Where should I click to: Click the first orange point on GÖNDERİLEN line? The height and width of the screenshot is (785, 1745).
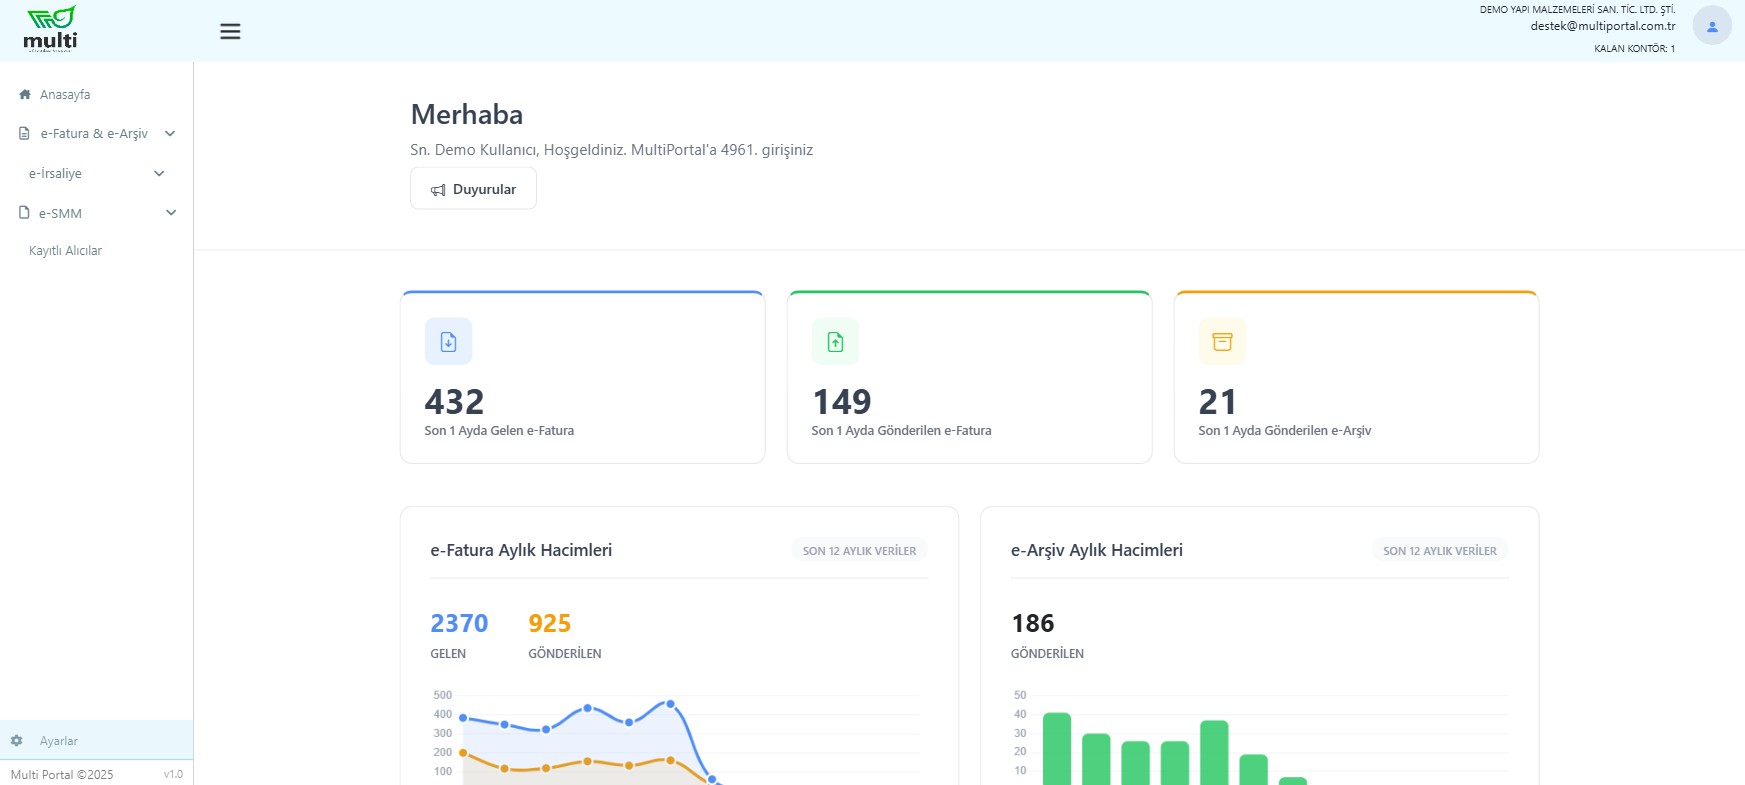click(463, 752)
